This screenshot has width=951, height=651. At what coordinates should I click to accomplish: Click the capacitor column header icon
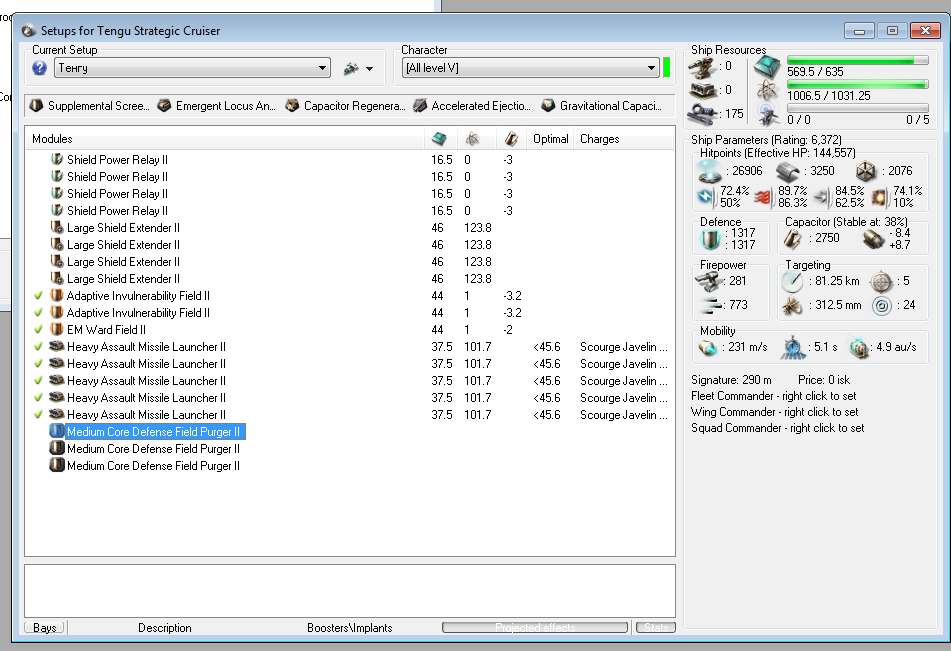511,139
